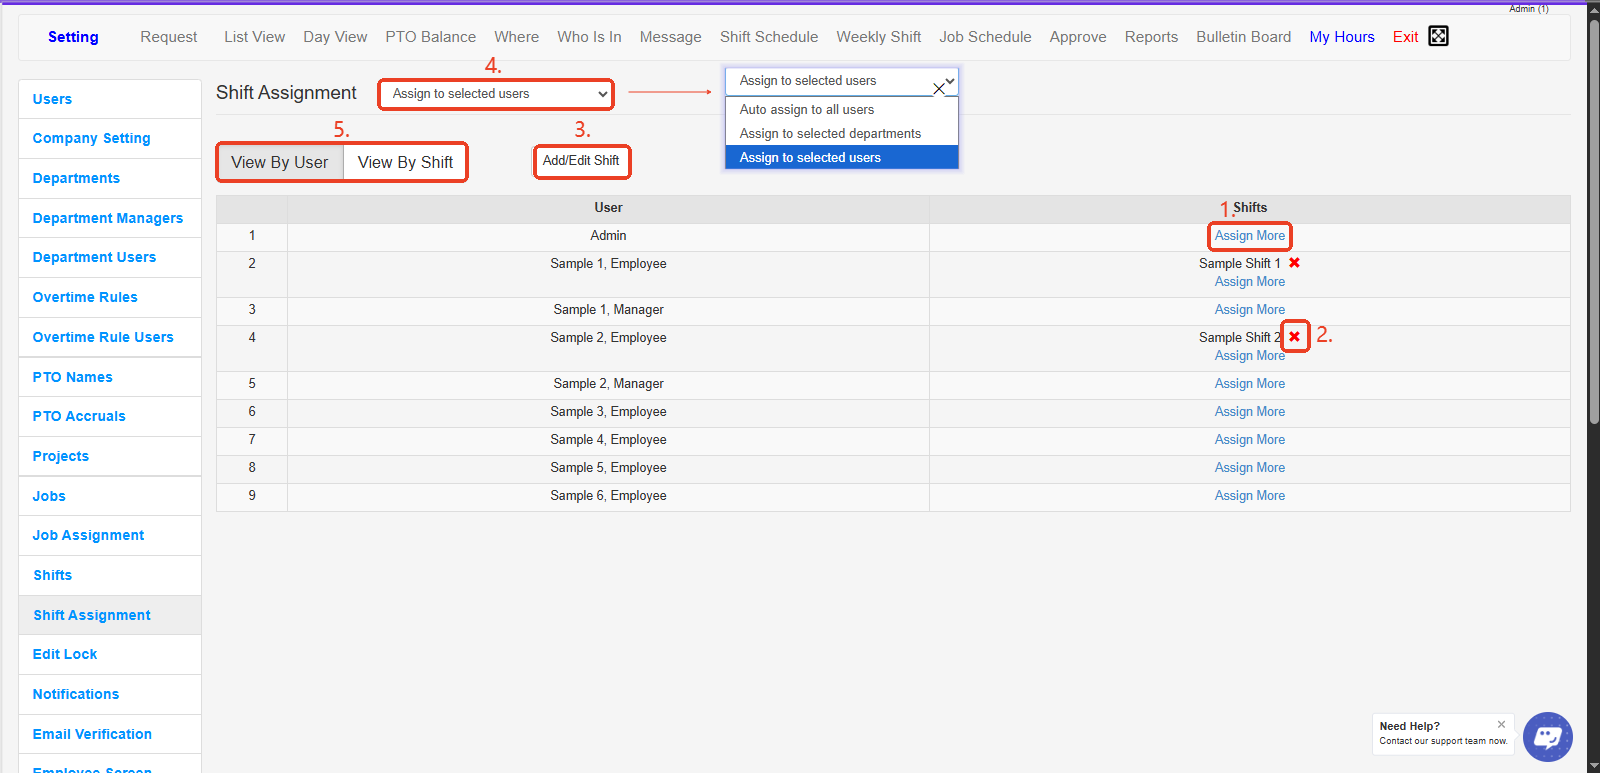
Task: Remove Sample Shift 1 with red X
Action: [x=1294, y=263]
